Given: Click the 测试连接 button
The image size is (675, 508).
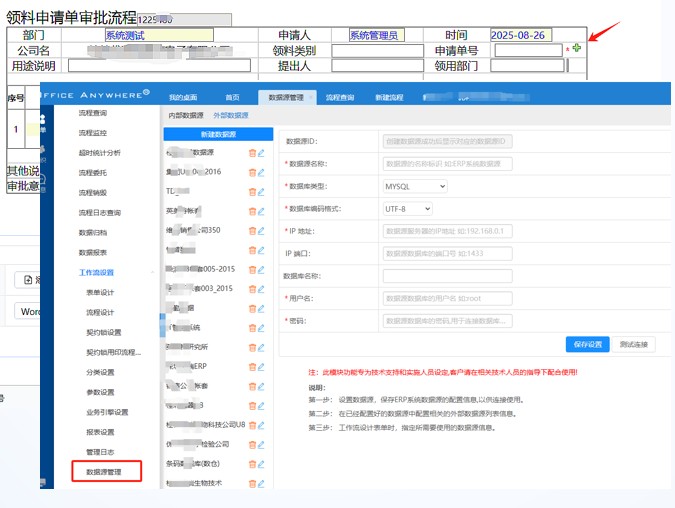Looking at the screenshot, I should click(x=634, y=344).
